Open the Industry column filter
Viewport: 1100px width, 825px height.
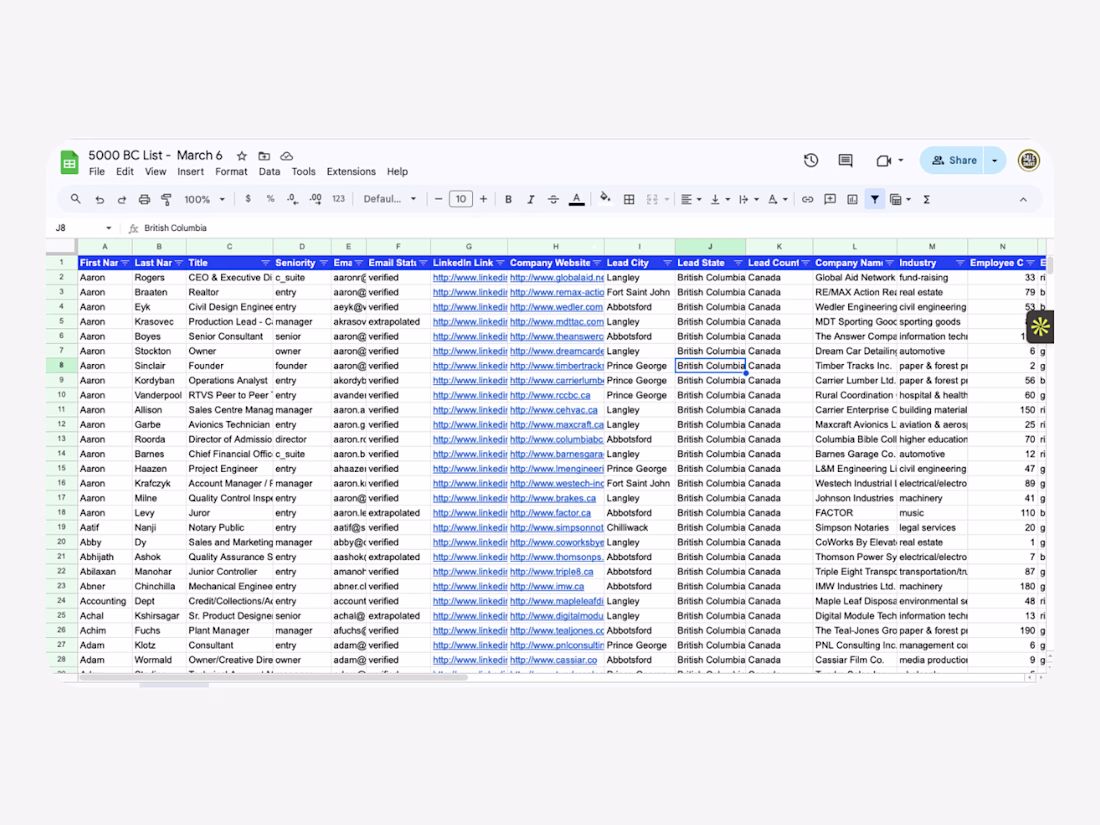point(960,263)
